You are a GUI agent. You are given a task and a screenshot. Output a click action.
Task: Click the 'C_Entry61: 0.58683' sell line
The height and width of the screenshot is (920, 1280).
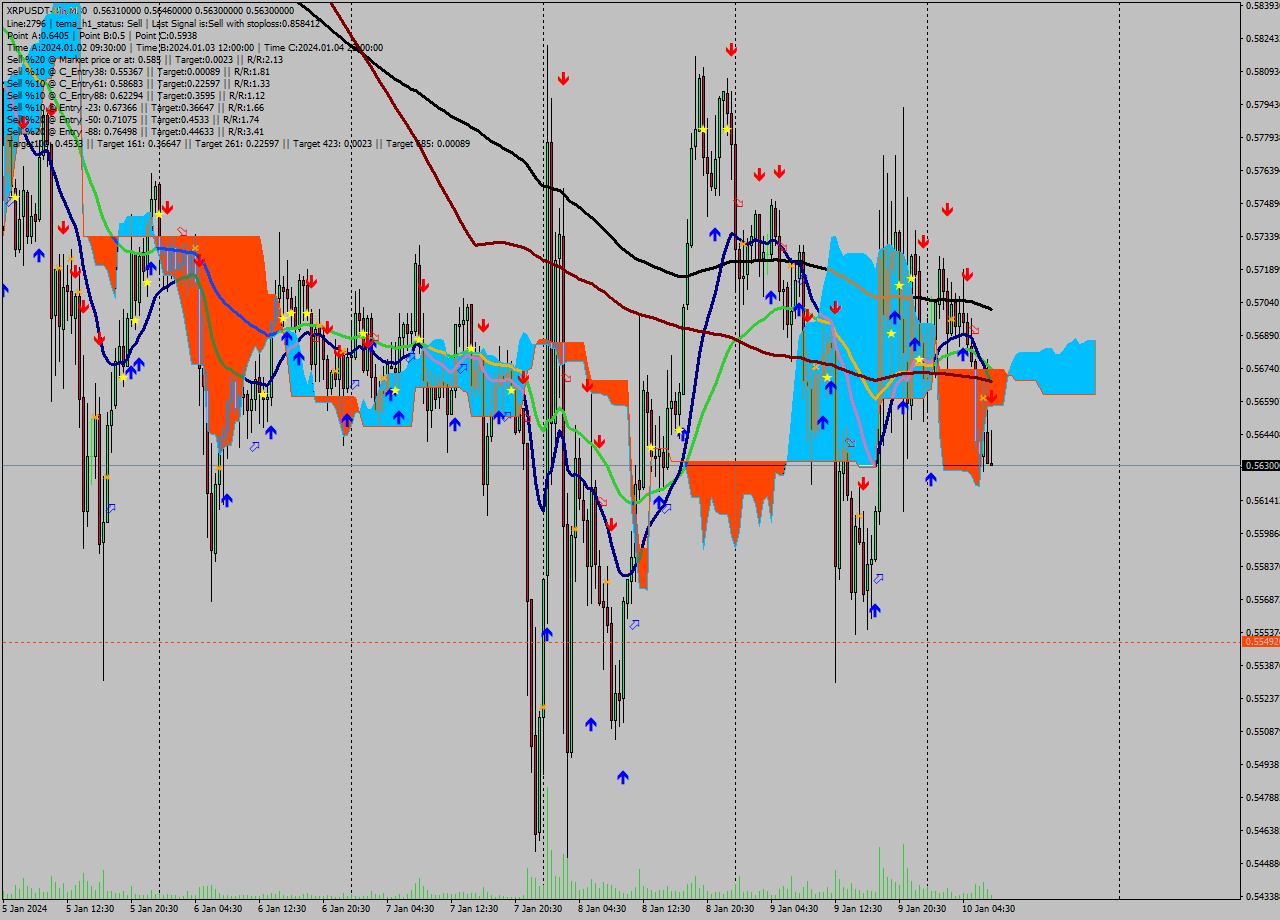(138, 83)
